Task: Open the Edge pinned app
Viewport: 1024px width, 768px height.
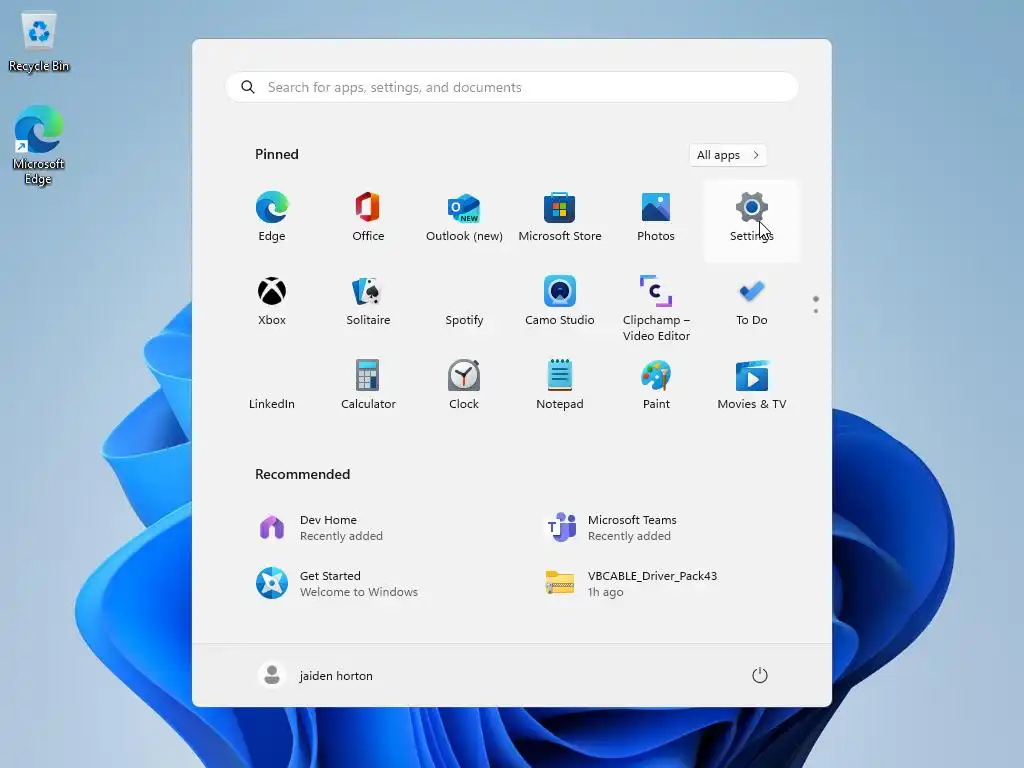Action: pos(272,218)
